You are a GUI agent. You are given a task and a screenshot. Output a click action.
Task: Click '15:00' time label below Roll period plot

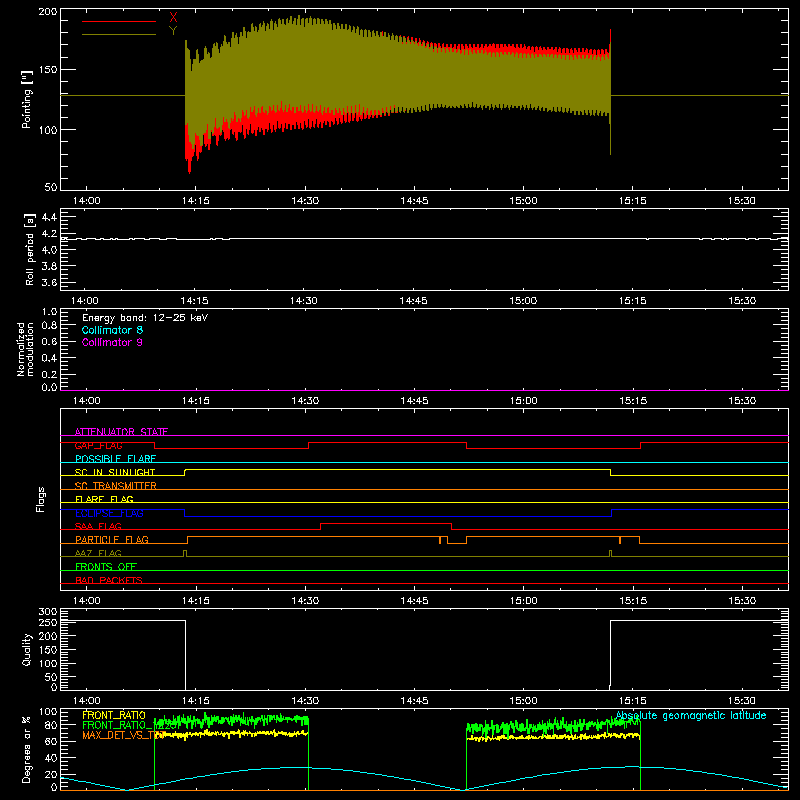[x=523, y=301]
